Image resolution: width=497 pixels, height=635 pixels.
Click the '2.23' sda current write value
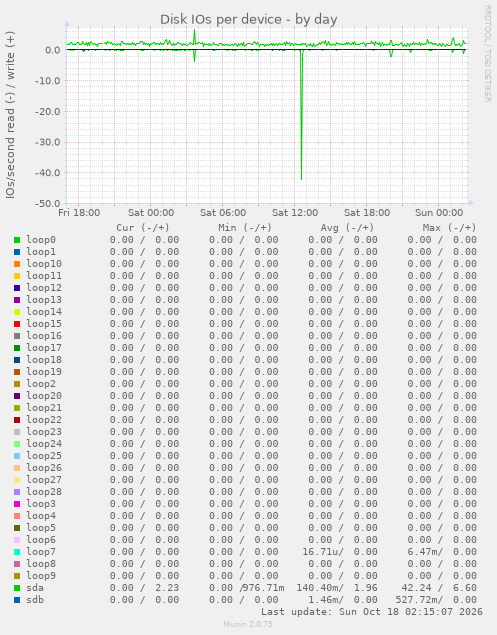point(167,588)
